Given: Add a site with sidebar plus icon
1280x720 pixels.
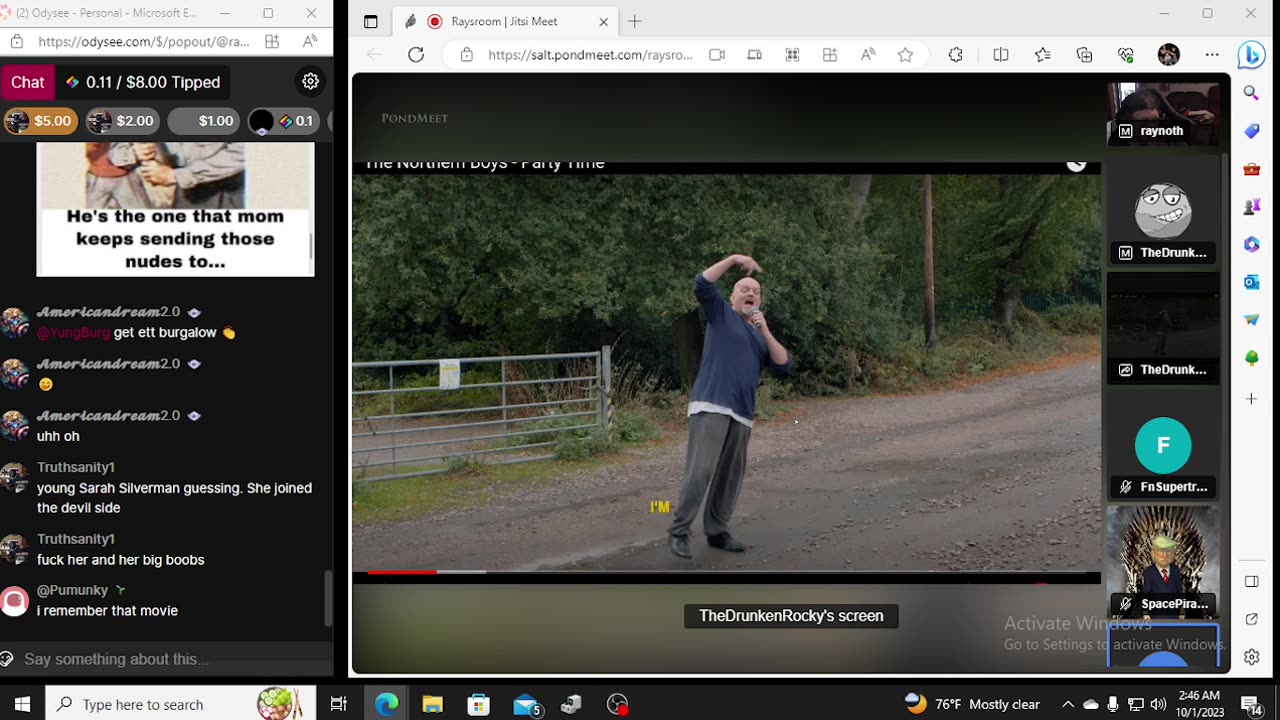Looking at the screenshot, I should click(1251, 399).
